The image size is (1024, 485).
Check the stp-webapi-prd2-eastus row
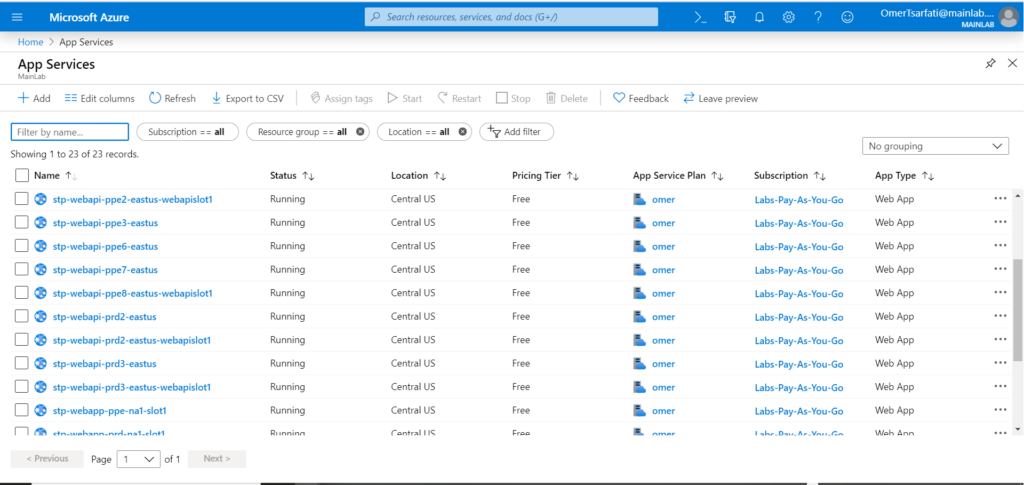22,317
